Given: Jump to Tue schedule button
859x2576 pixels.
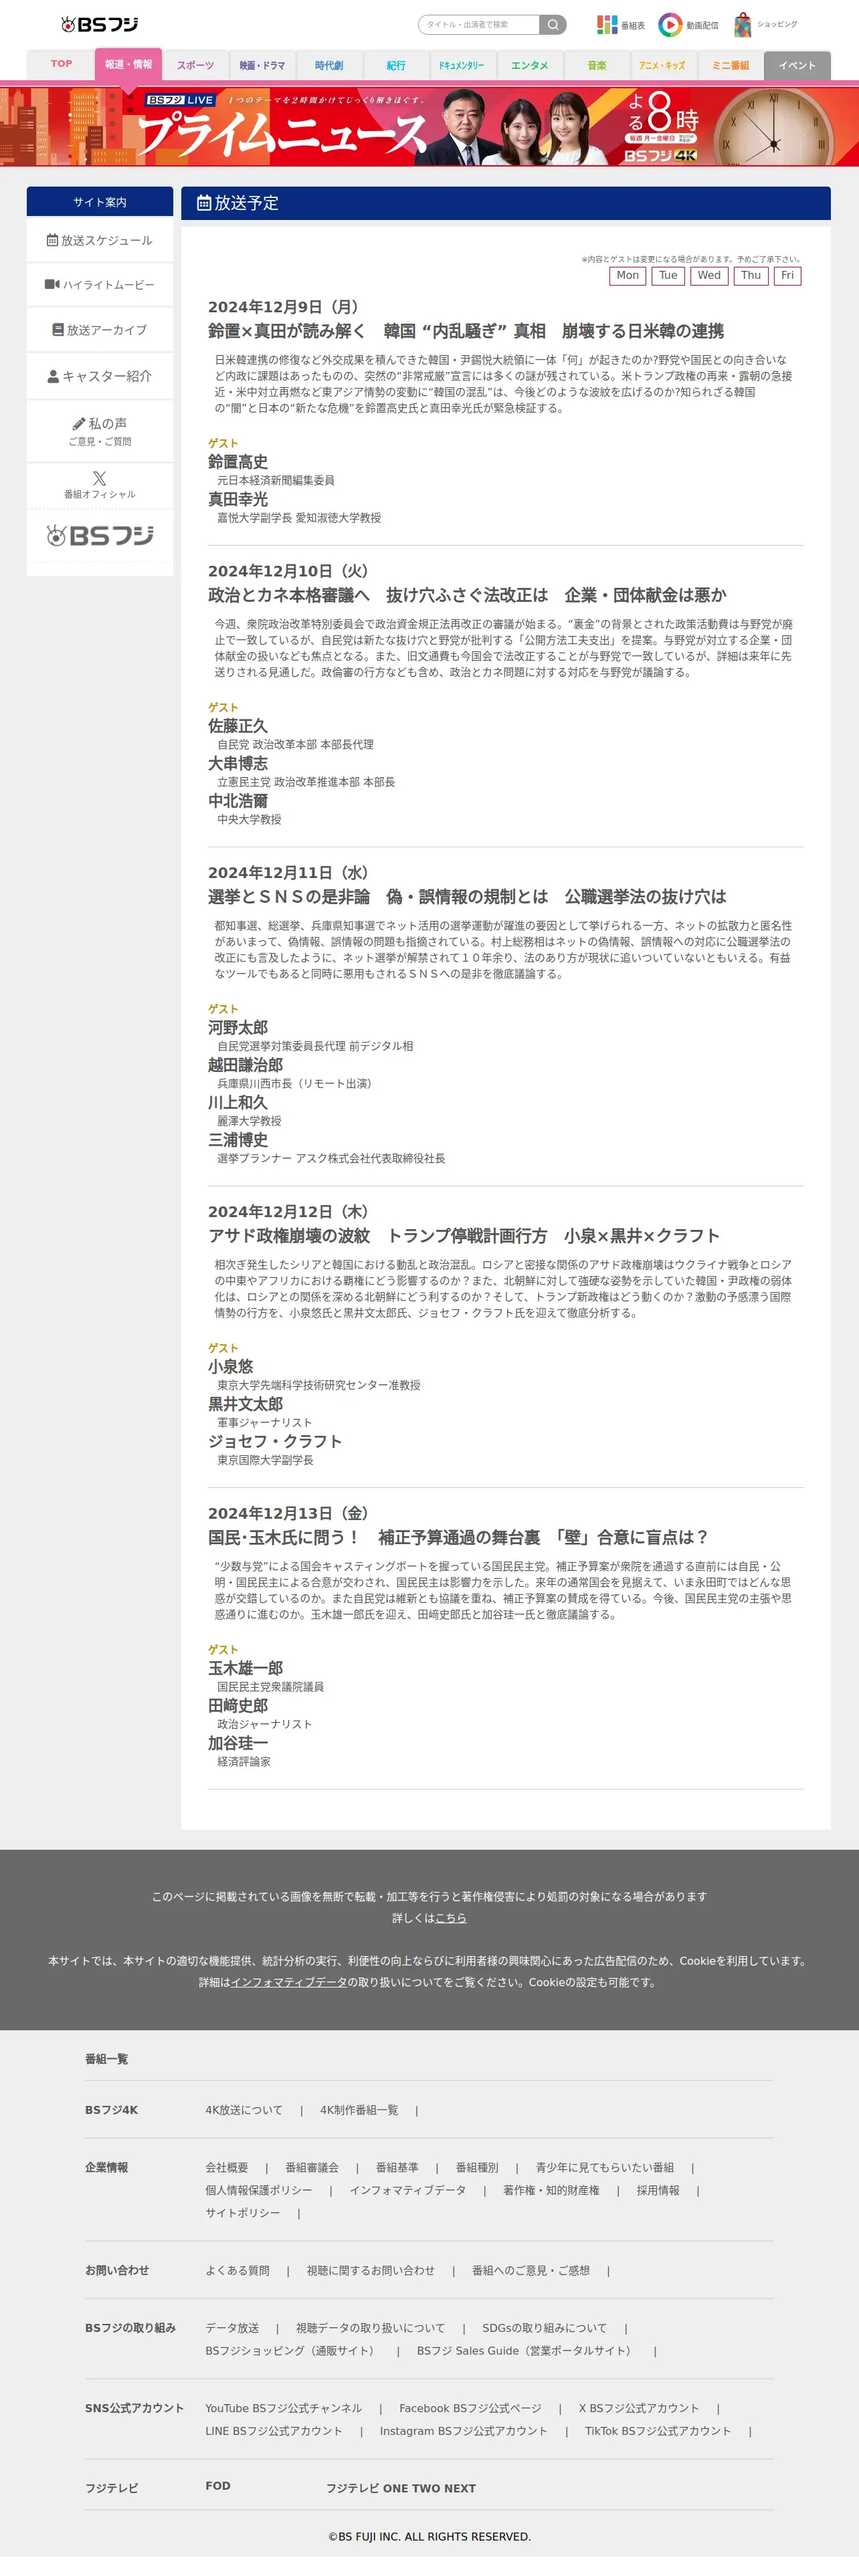Looking at the screenshot, I should point(668,276).
